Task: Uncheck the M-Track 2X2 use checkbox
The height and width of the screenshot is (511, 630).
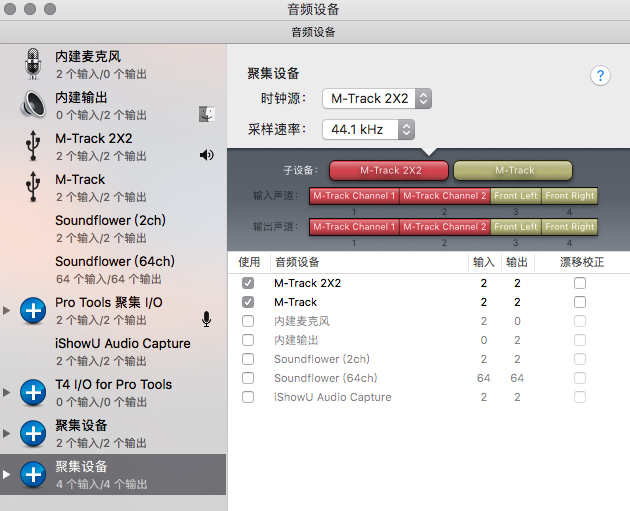Action: [248, 283]
